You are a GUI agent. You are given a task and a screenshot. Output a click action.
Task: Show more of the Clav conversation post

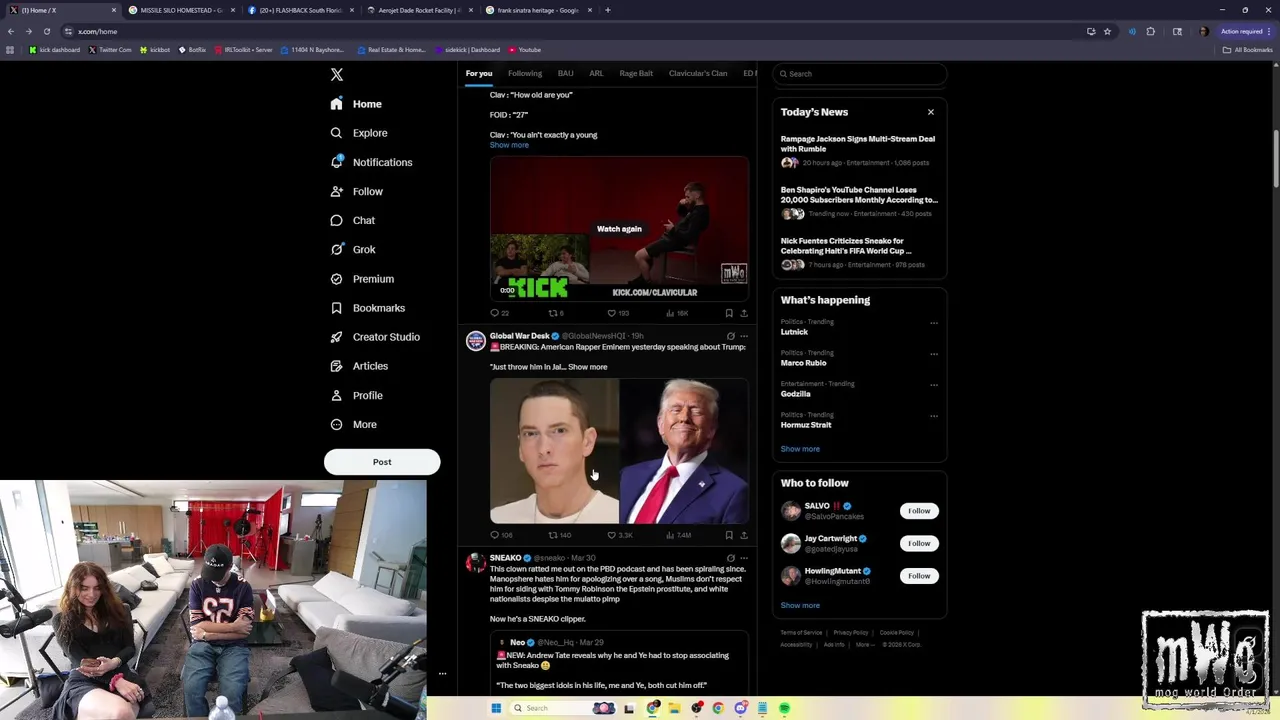click(x=509, y=145)
